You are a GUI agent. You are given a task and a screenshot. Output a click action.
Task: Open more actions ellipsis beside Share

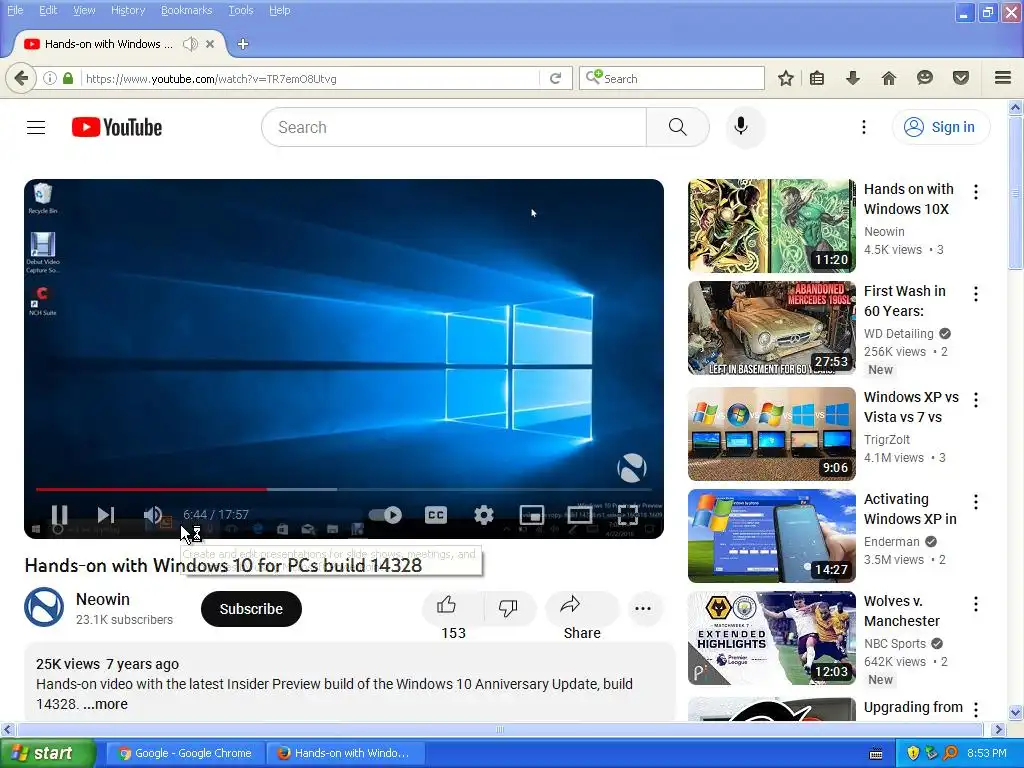click(x=643, y=608)
